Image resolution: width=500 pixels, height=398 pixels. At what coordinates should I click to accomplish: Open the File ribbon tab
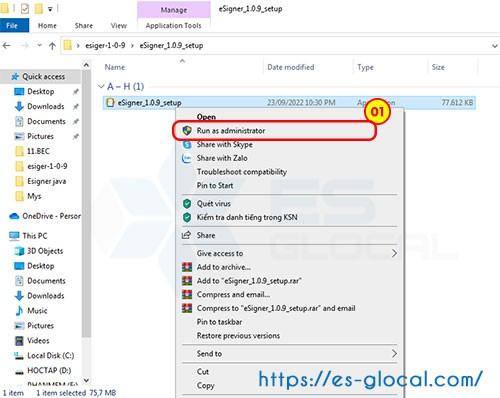pos(14,26)
